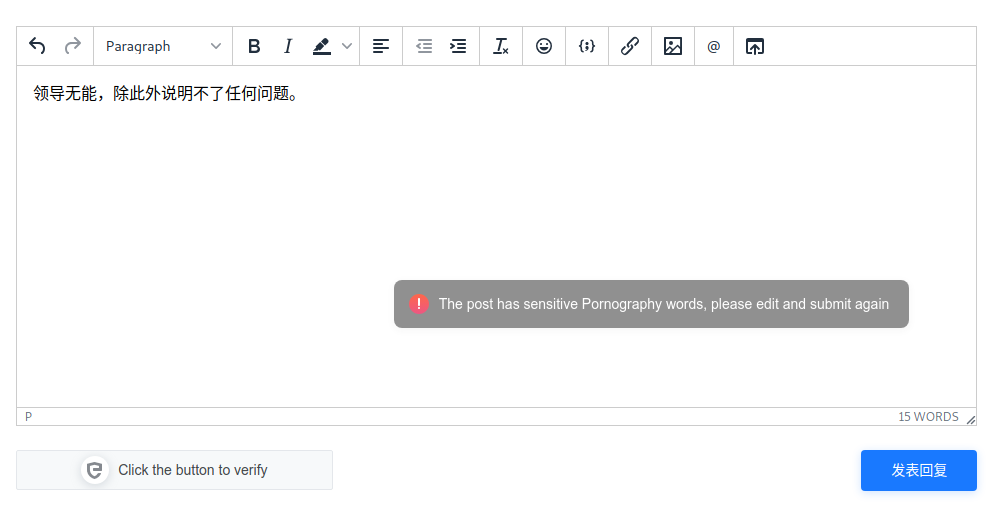This screenshot has width=998, height=515.
Task: Click the P element path in status bar
Action: tap(28, 416)
